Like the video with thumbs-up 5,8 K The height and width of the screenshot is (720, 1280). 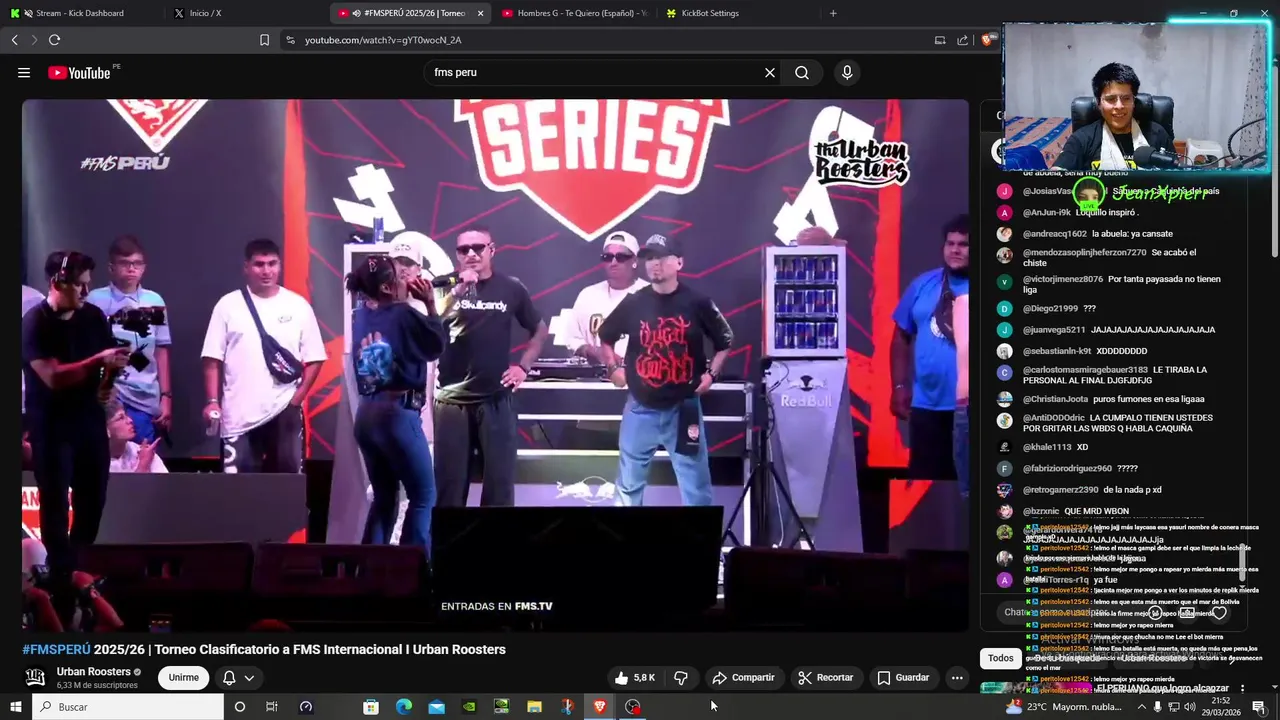634,678
